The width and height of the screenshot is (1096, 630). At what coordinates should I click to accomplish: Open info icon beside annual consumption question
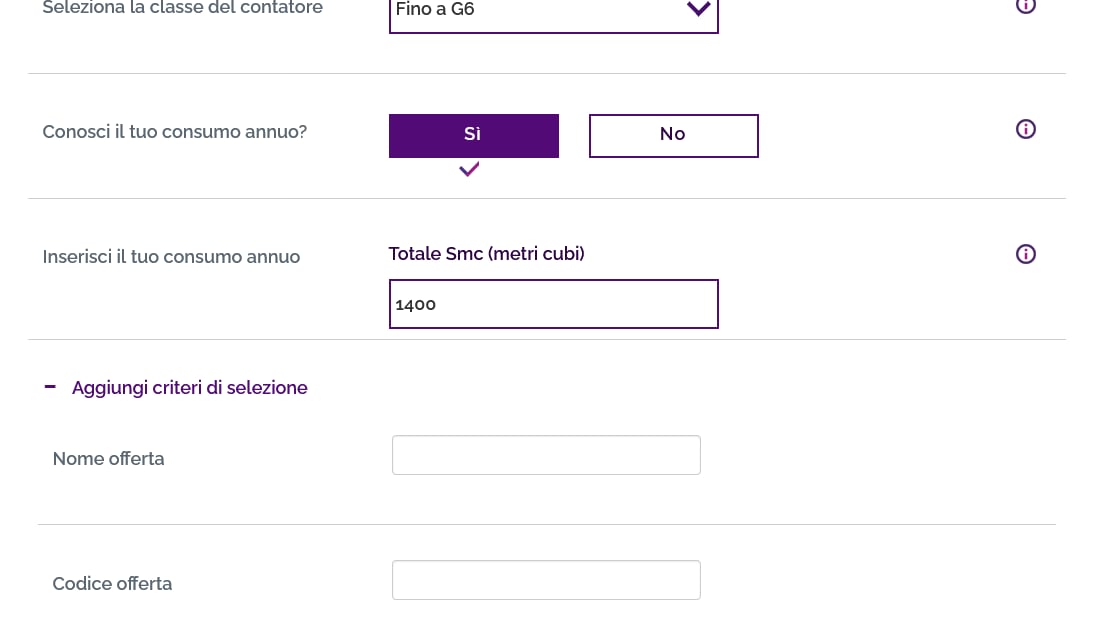(x=1025, y=129)
